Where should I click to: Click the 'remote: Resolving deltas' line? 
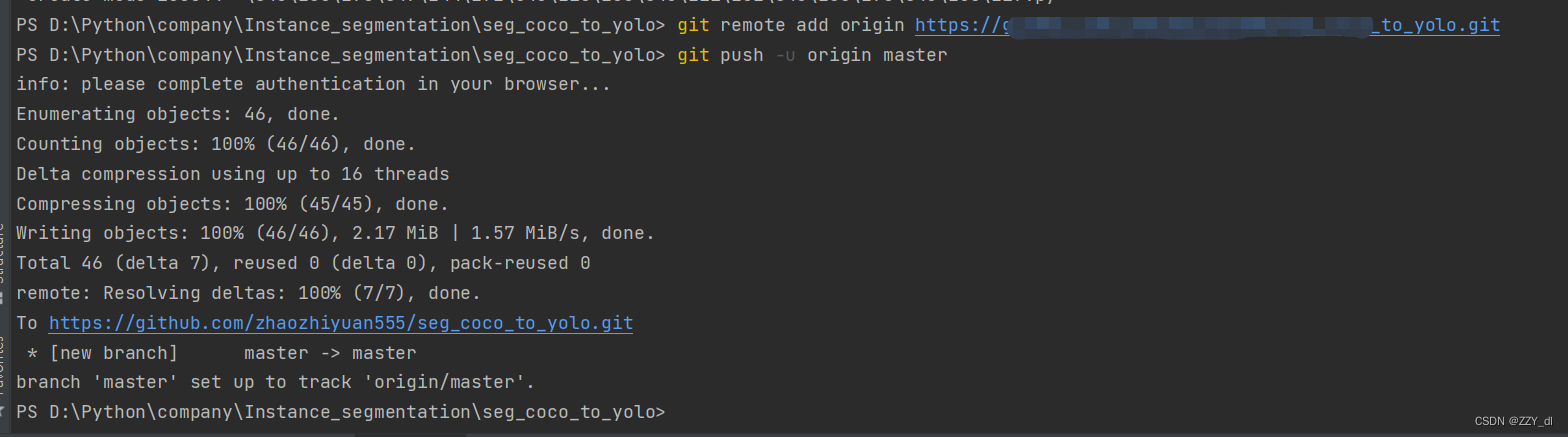(x=248, y=294)
